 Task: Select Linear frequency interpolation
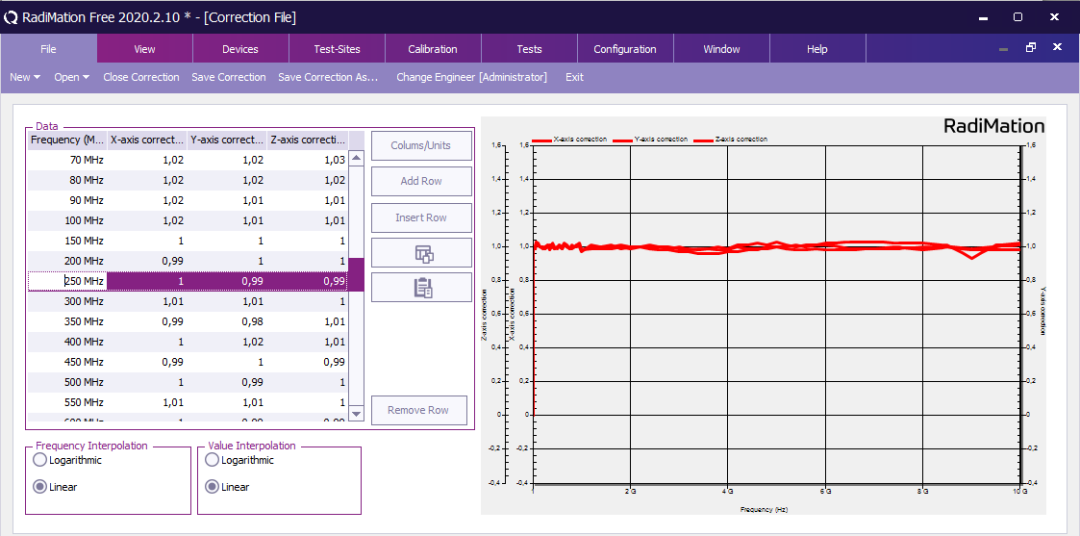[x=56, y=487]
